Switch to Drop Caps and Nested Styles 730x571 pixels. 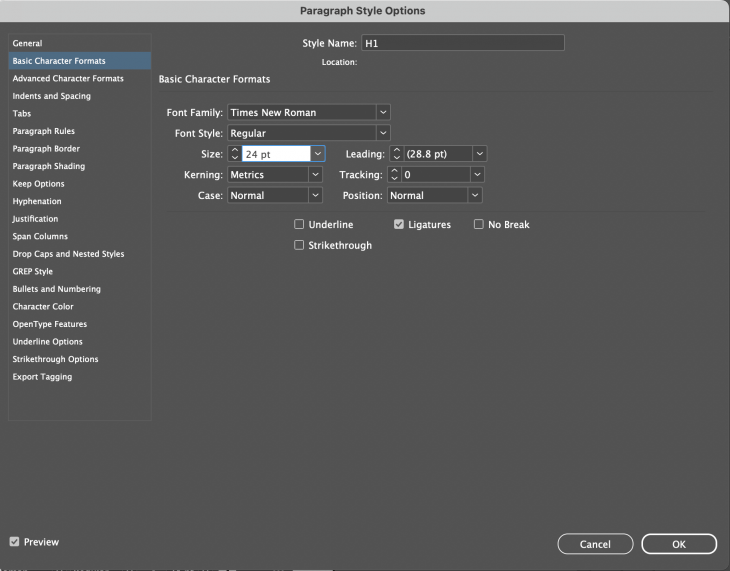click(x=68, y=254)
